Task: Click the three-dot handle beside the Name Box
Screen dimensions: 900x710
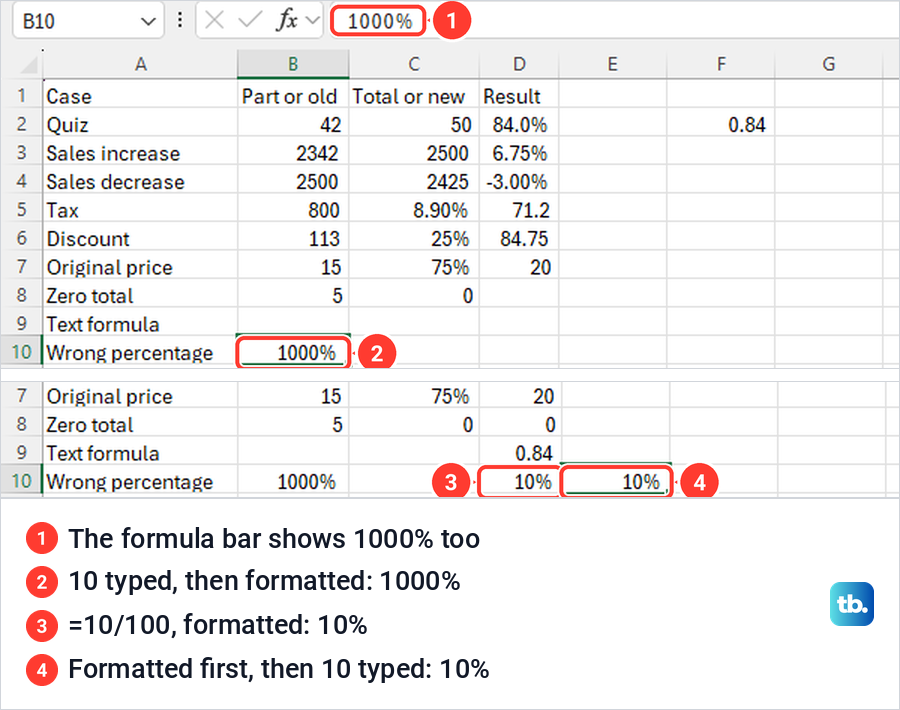Action: (180, 21)
